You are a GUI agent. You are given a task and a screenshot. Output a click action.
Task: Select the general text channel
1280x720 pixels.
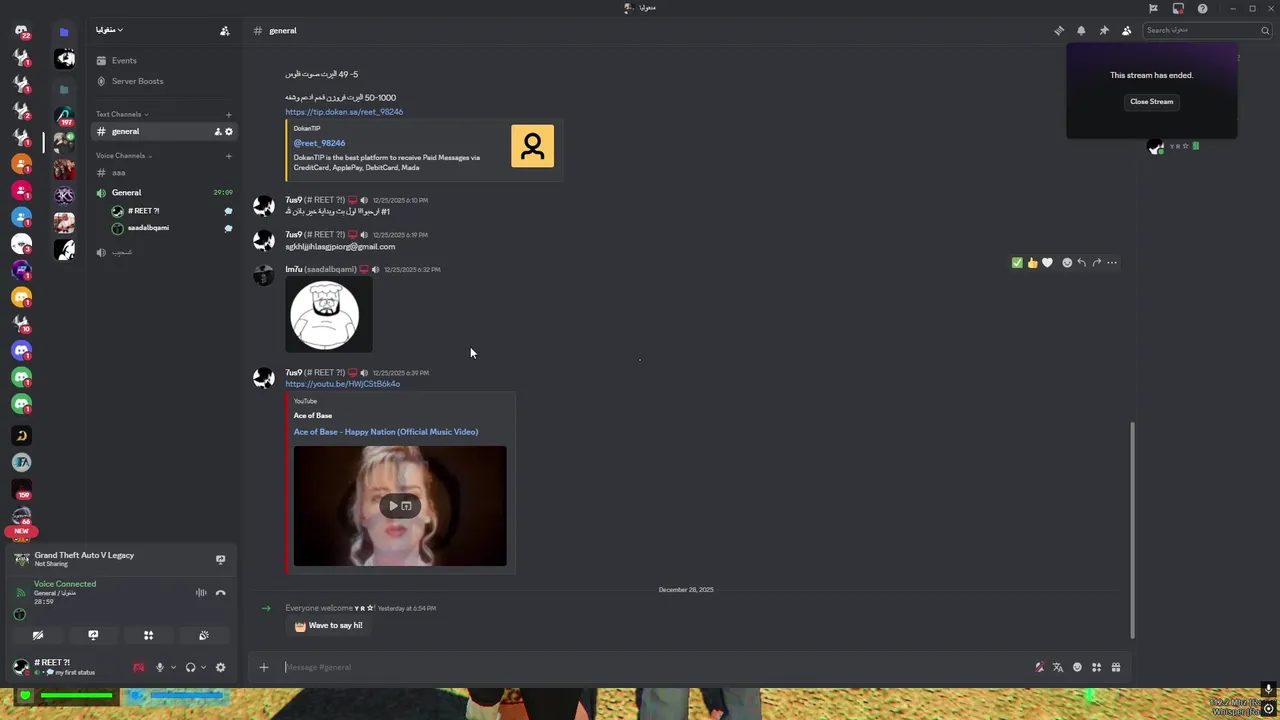tap(163, 132)
